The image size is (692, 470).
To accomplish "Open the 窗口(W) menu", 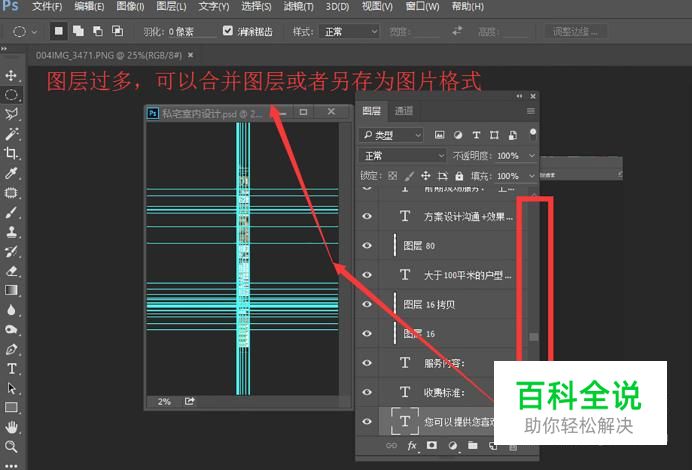I will tap(422, 7).
